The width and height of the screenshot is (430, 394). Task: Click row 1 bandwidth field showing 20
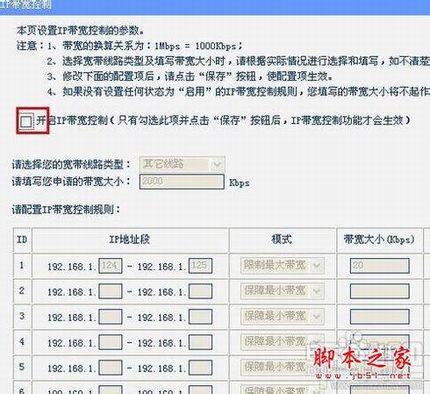click(380, 266)
